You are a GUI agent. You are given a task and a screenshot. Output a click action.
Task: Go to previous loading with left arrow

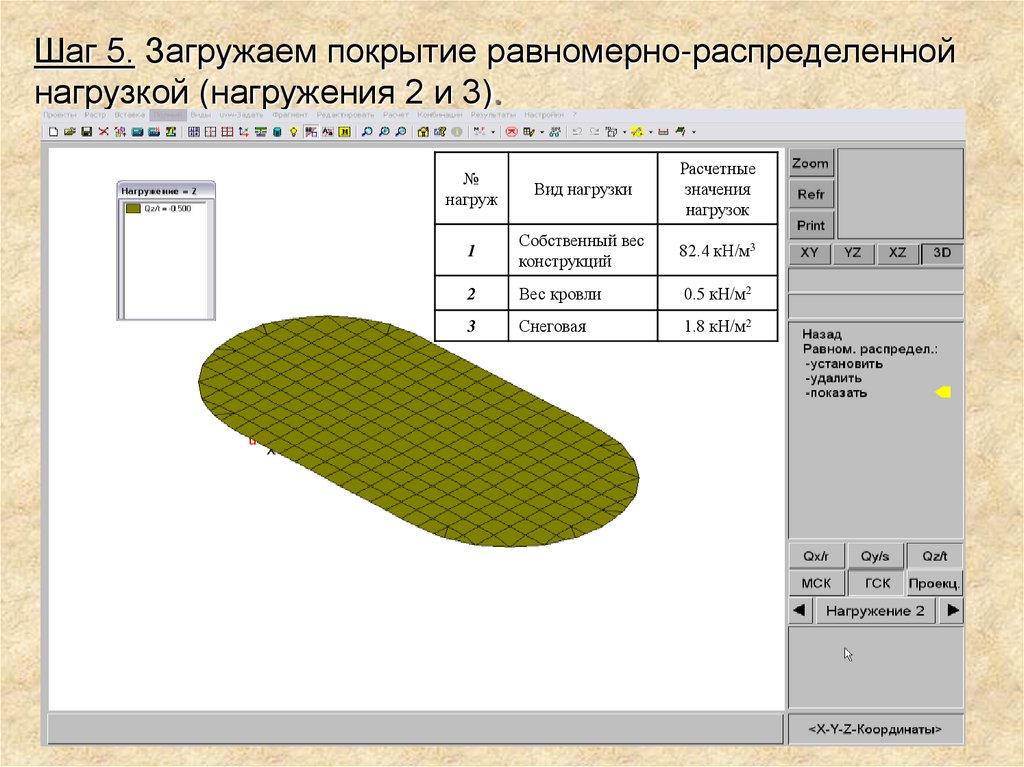[798, 611]
